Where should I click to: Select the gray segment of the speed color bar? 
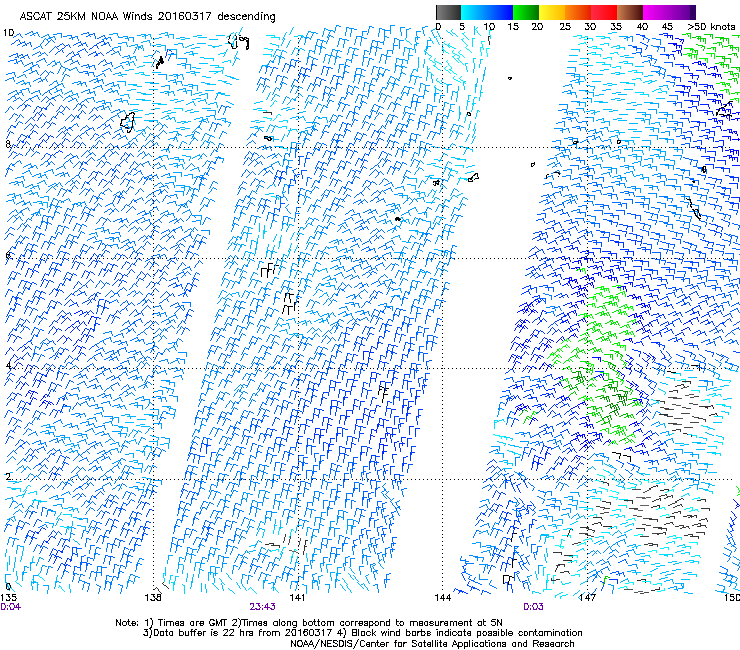click(x=448, y=12)
